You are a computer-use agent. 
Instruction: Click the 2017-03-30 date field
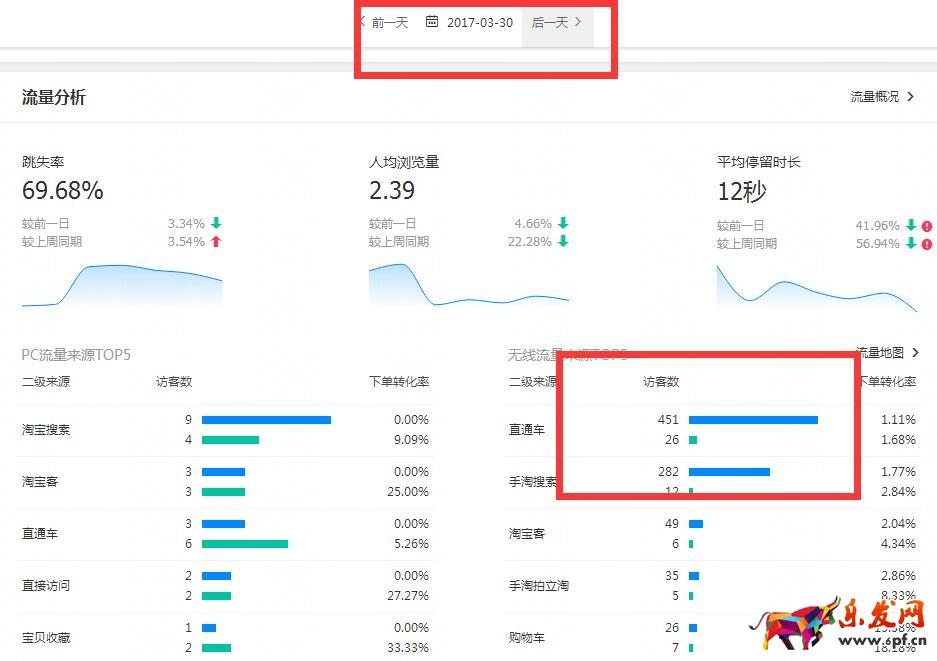click(x=480, y=23)
